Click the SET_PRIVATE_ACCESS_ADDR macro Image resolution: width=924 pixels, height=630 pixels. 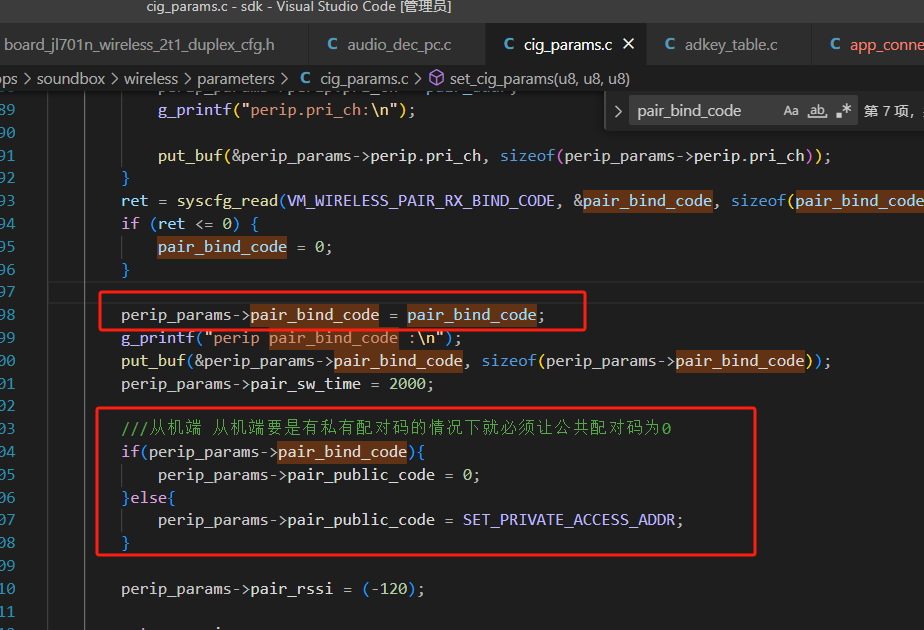[569, 520]
